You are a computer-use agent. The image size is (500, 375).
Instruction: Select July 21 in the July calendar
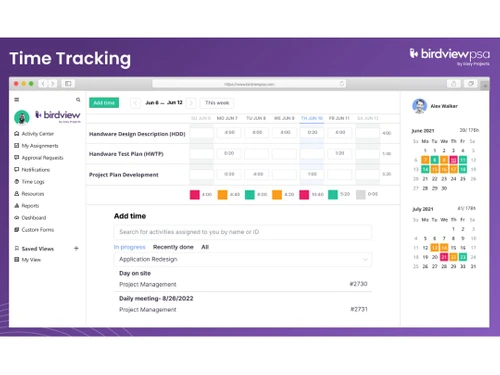pos(444,257)
